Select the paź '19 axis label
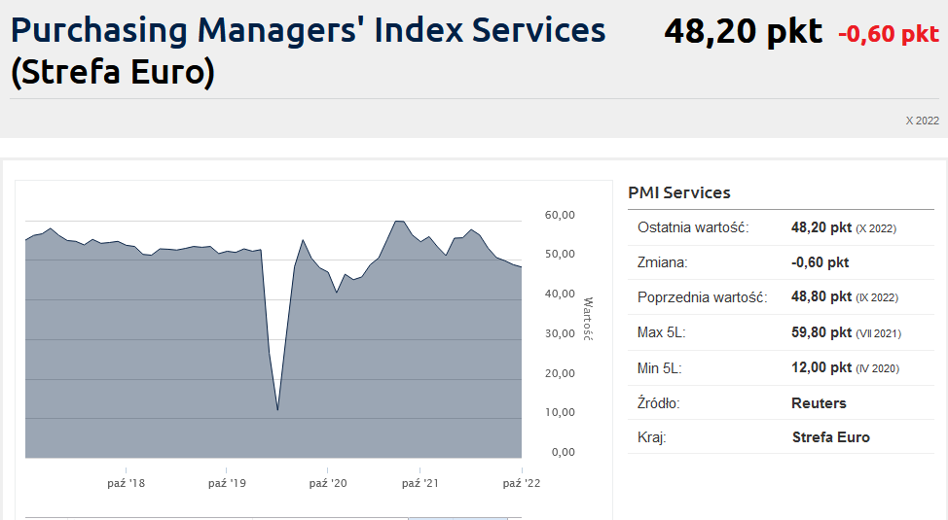The height and width of the screenshot is (520, 948). click(x=227, y=483)
